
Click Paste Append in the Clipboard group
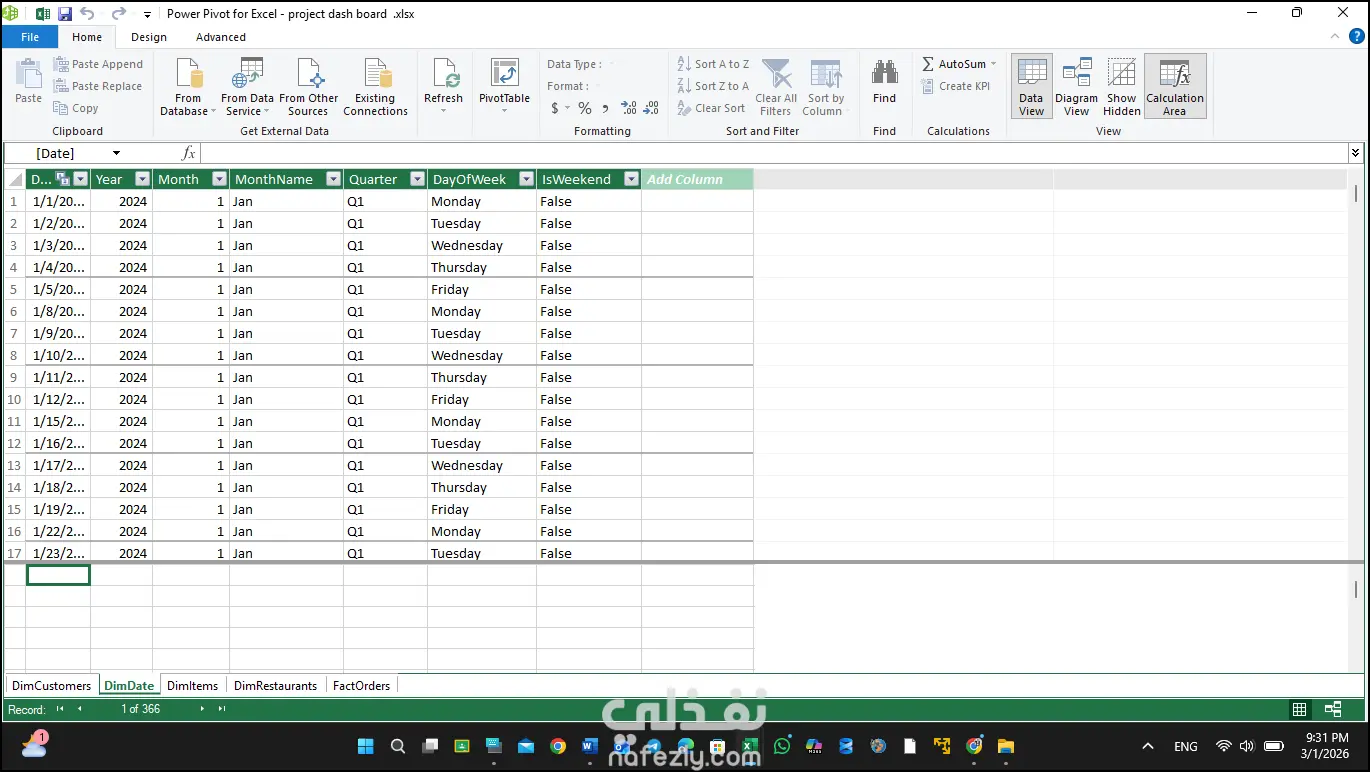click(98, 64)
